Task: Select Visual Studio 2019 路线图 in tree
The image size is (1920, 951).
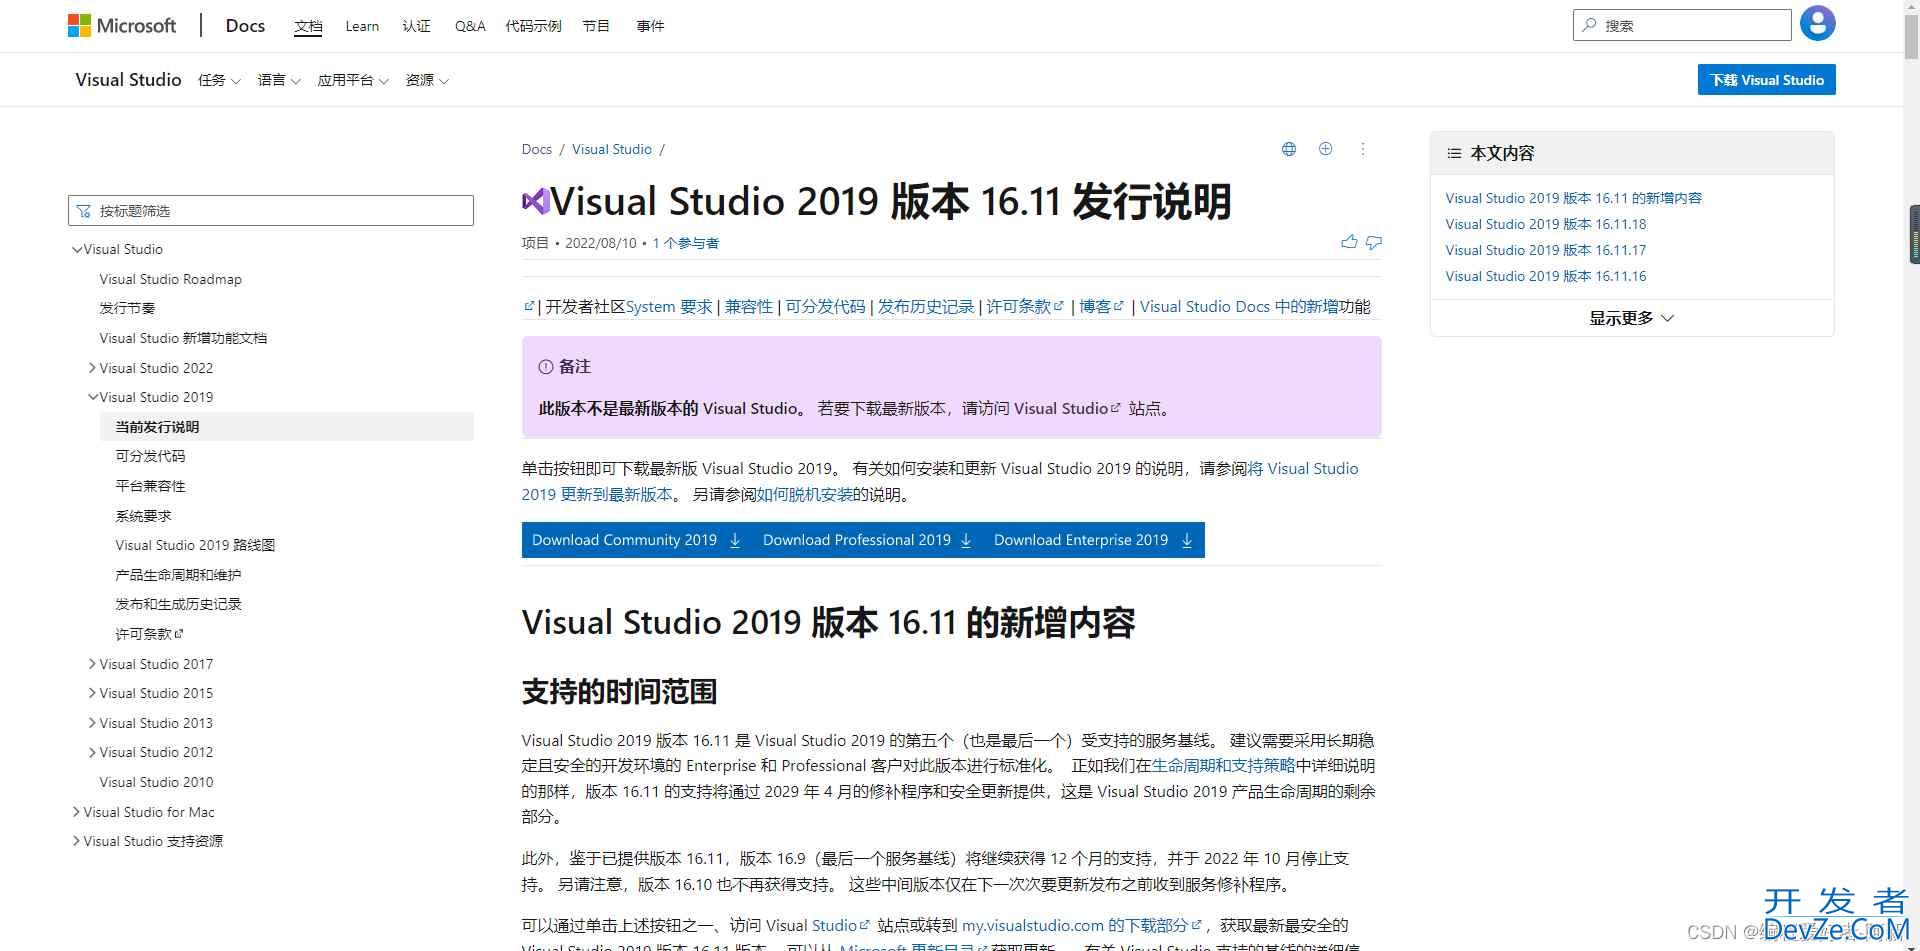Action: click(195, 545)
